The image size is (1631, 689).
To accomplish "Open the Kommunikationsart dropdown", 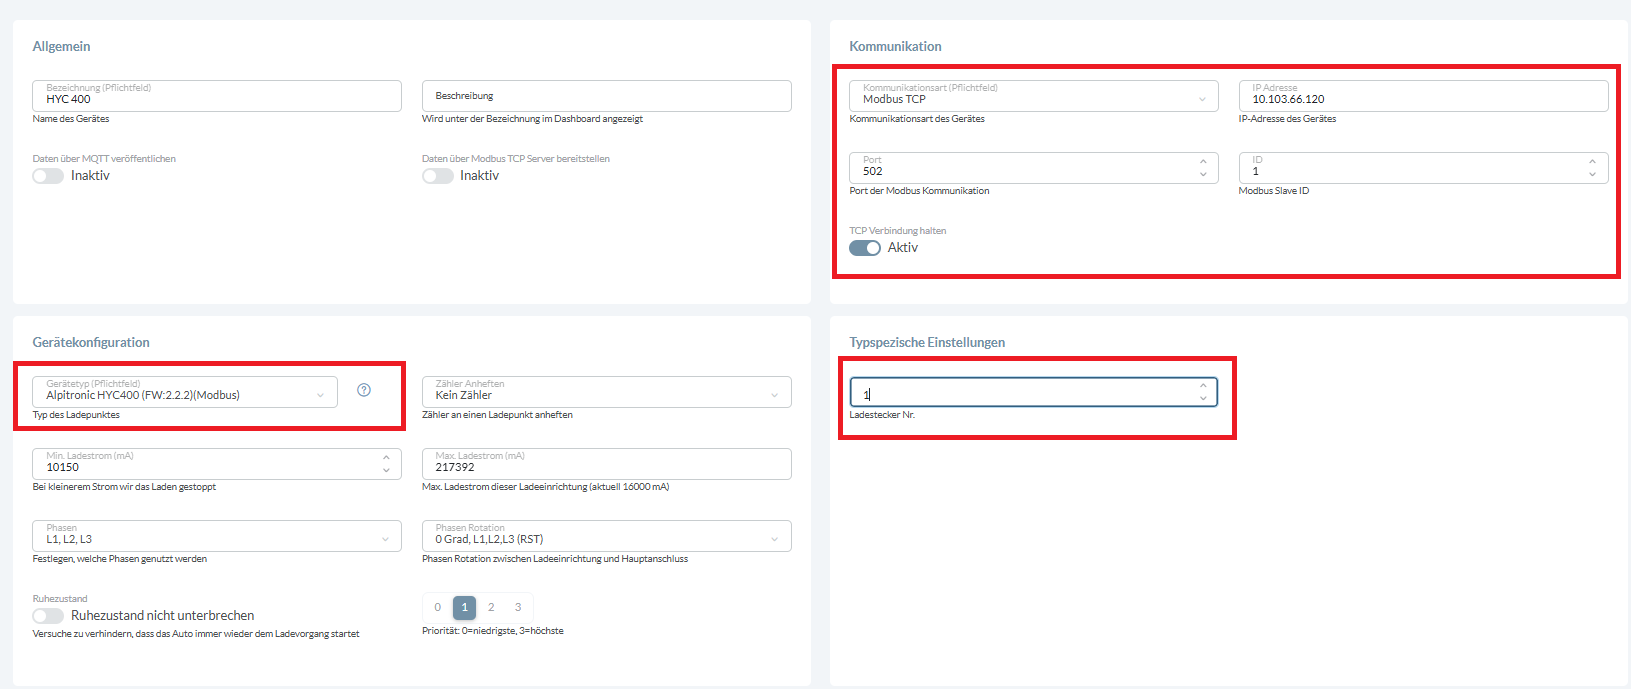I will [1033, 96].
